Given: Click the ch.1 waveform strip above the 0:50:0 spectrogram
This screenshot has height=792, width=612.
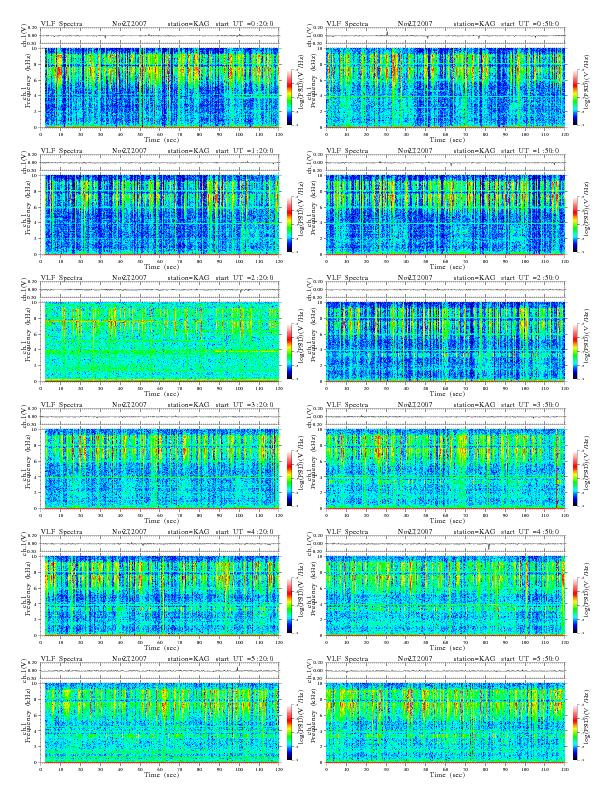Looking at the screenshot, I should tap(445, 36).
